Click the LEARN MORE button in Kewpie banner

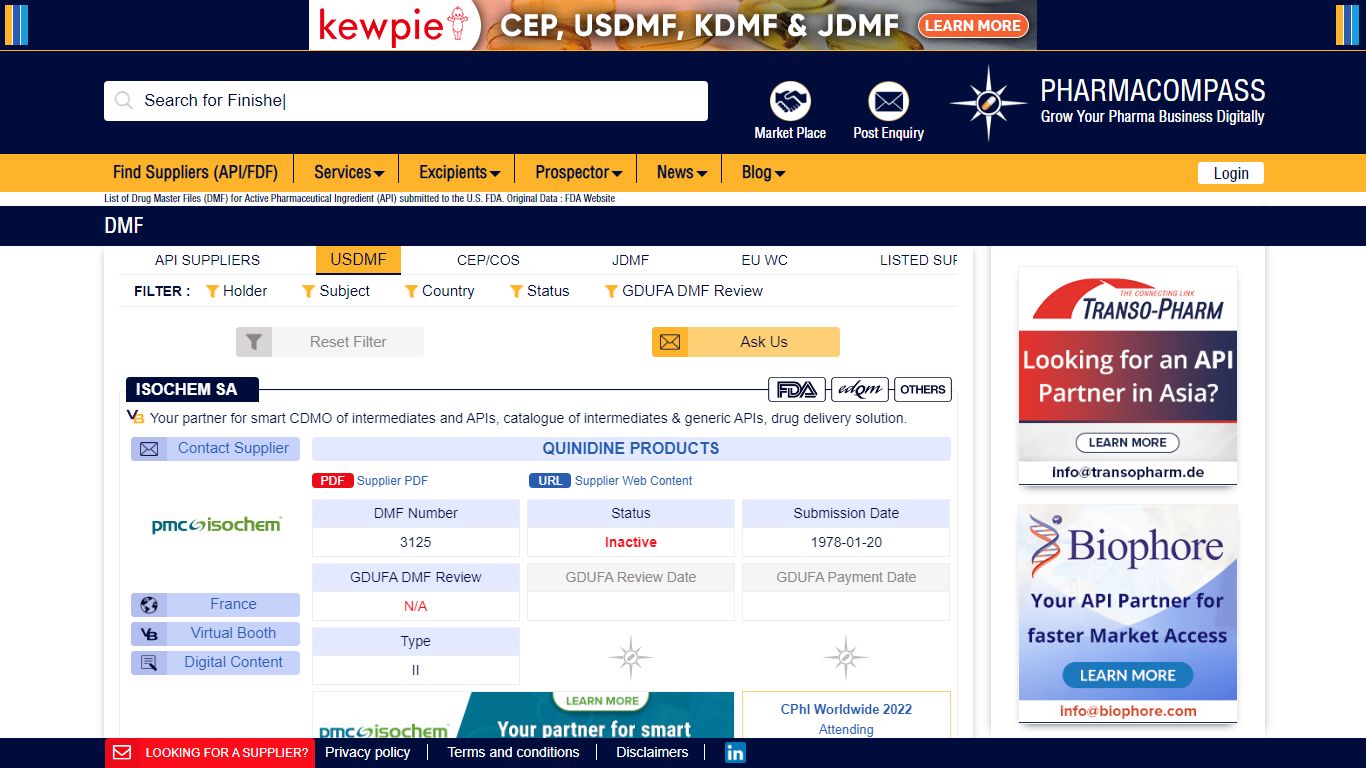coord(973,26)
